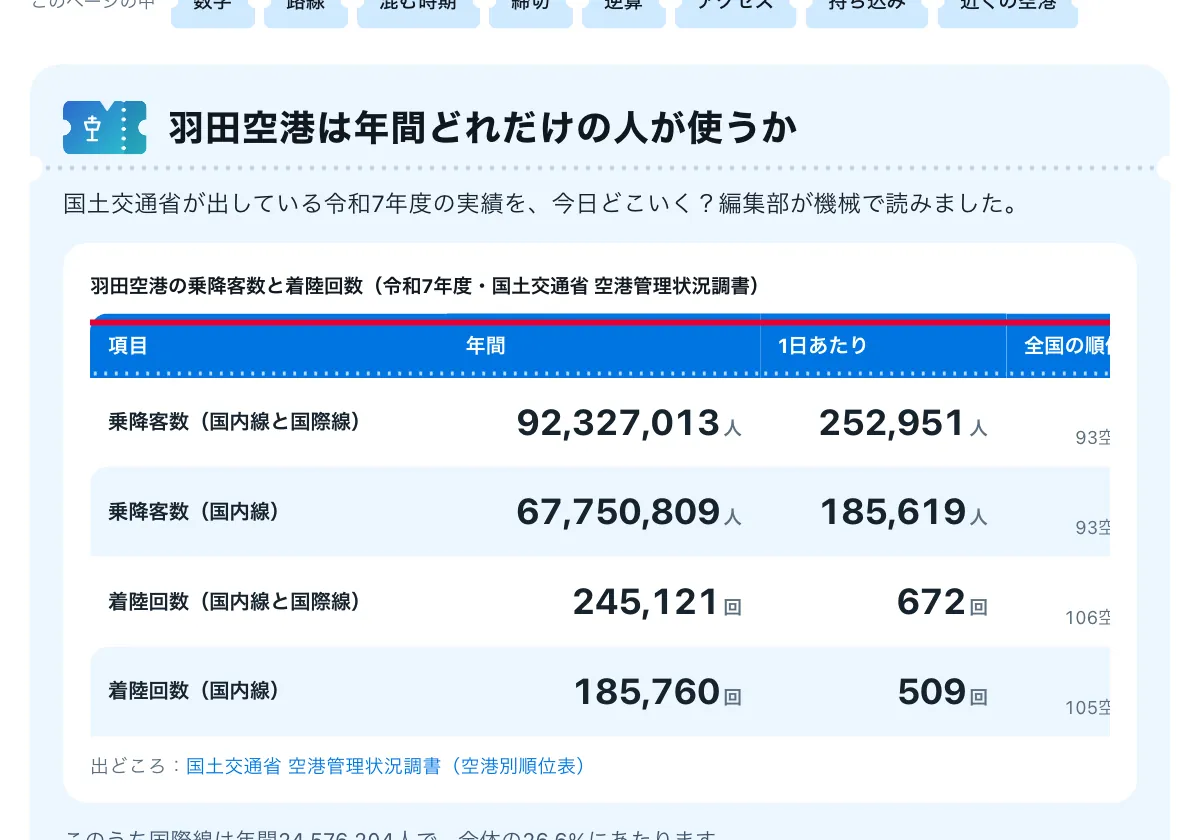Click the 出どころ source label

138,766
